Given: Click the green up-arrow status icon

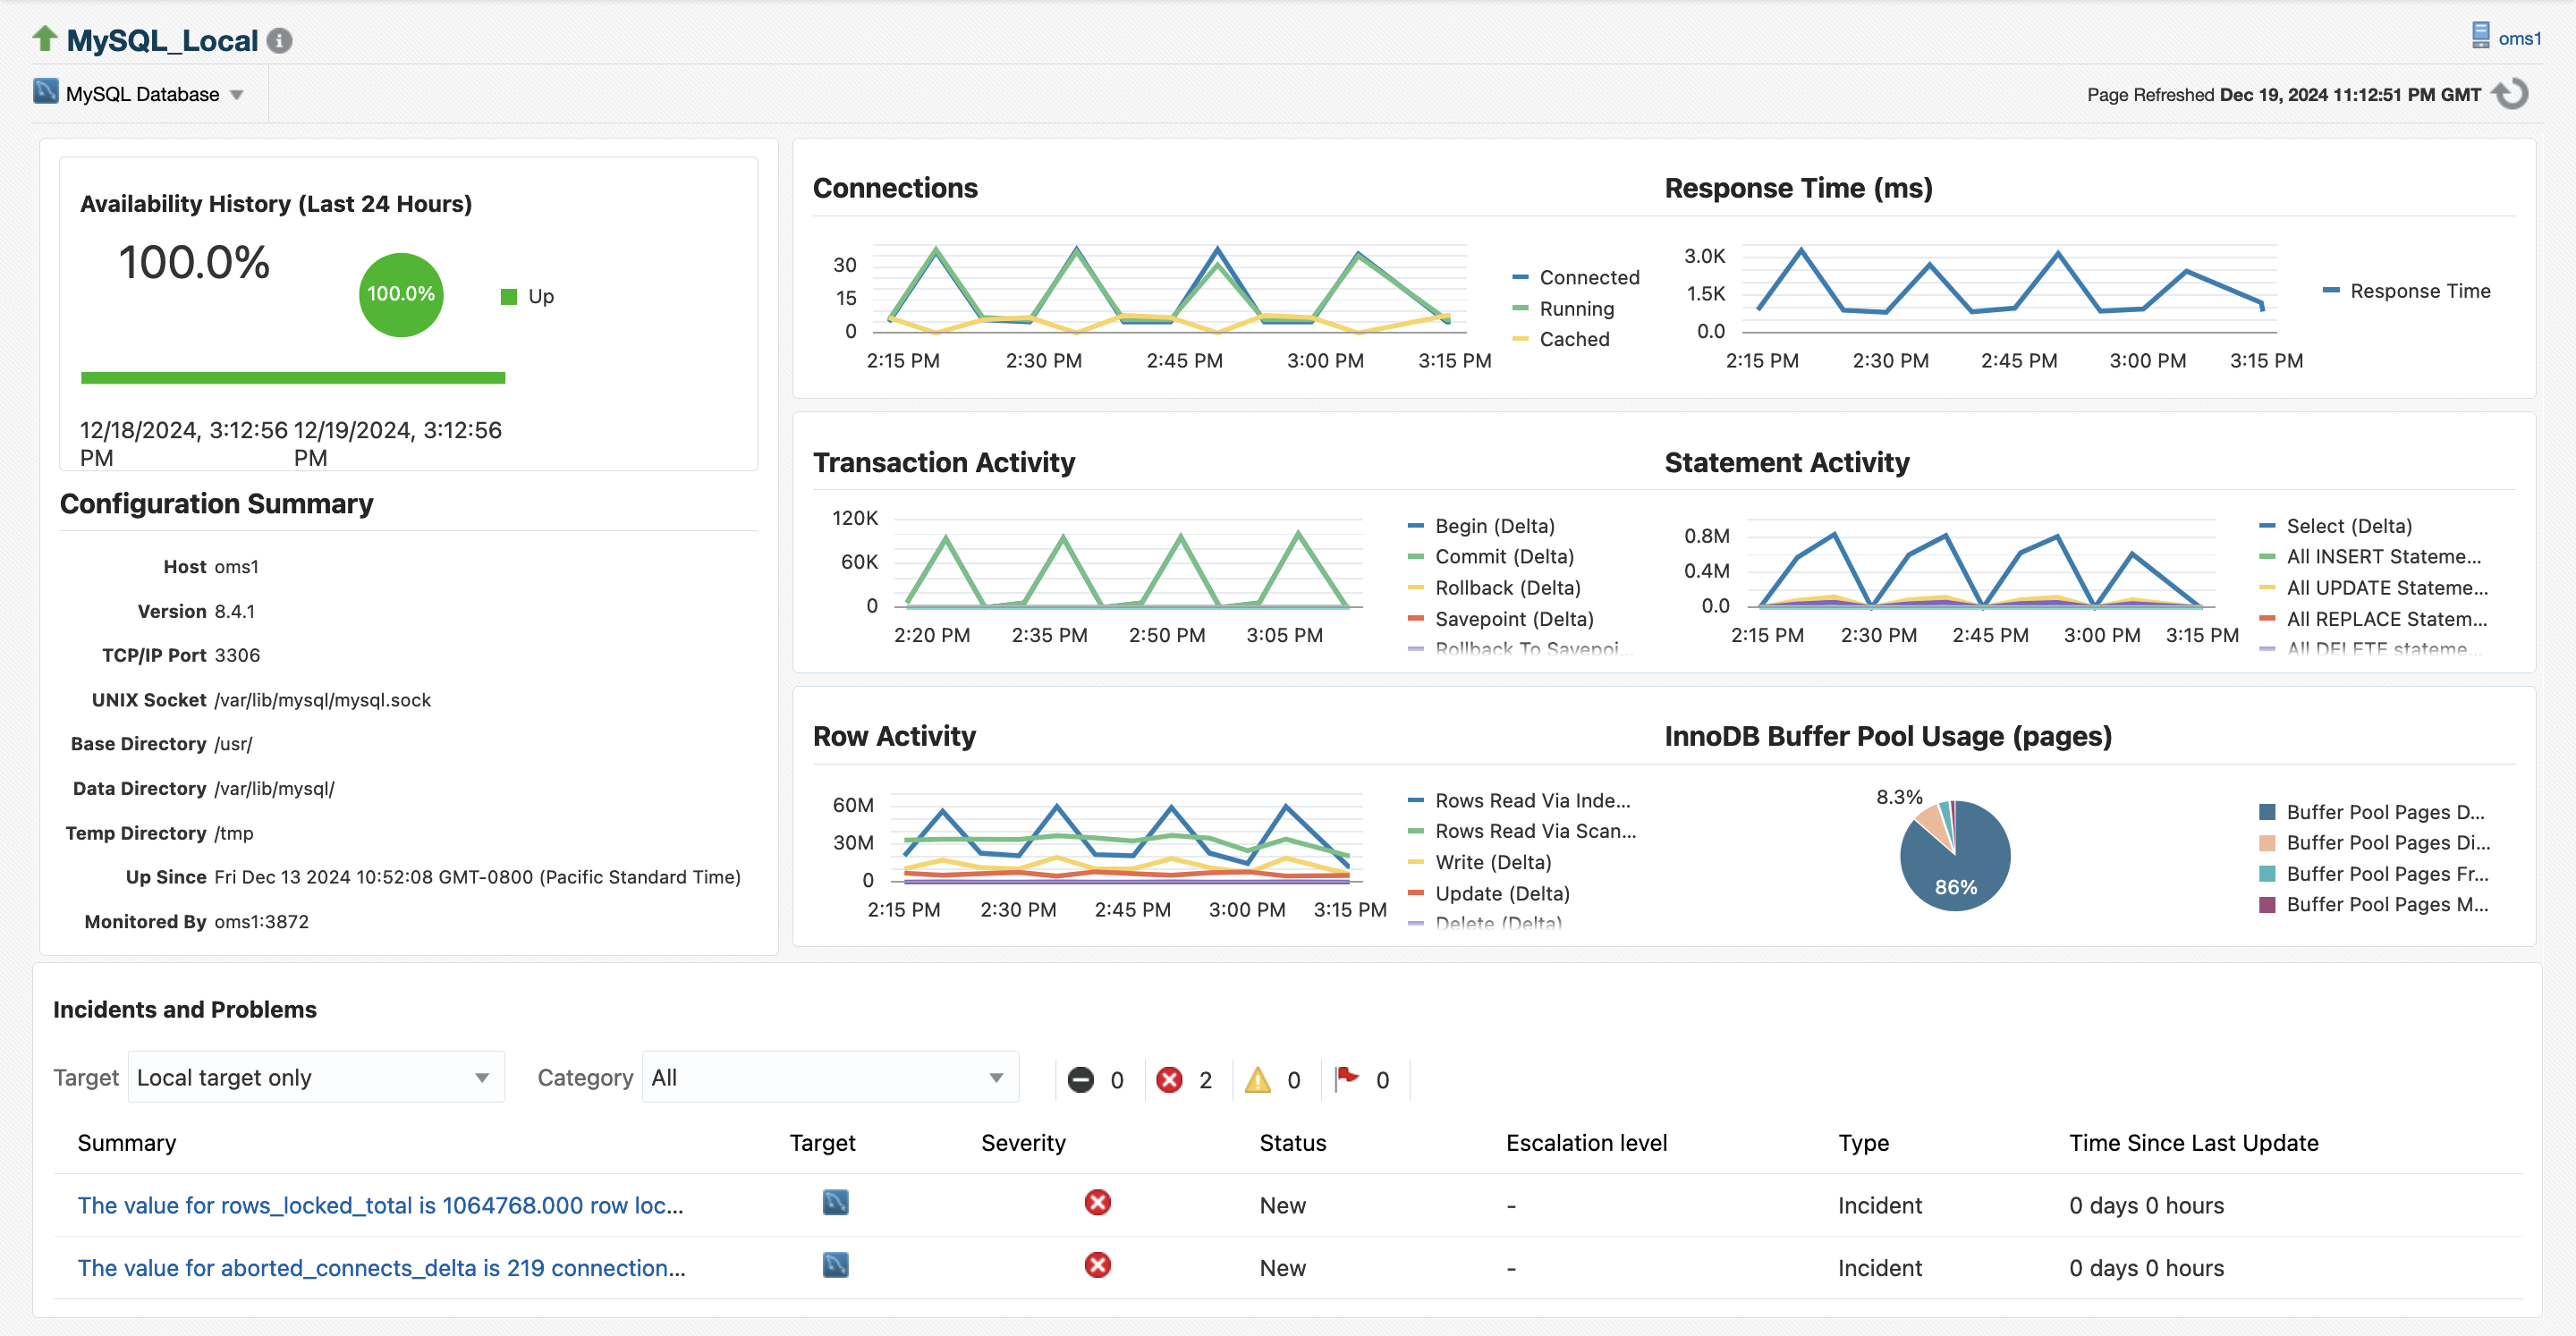Looking at the screenshot, I should click(x=45, y=39).
